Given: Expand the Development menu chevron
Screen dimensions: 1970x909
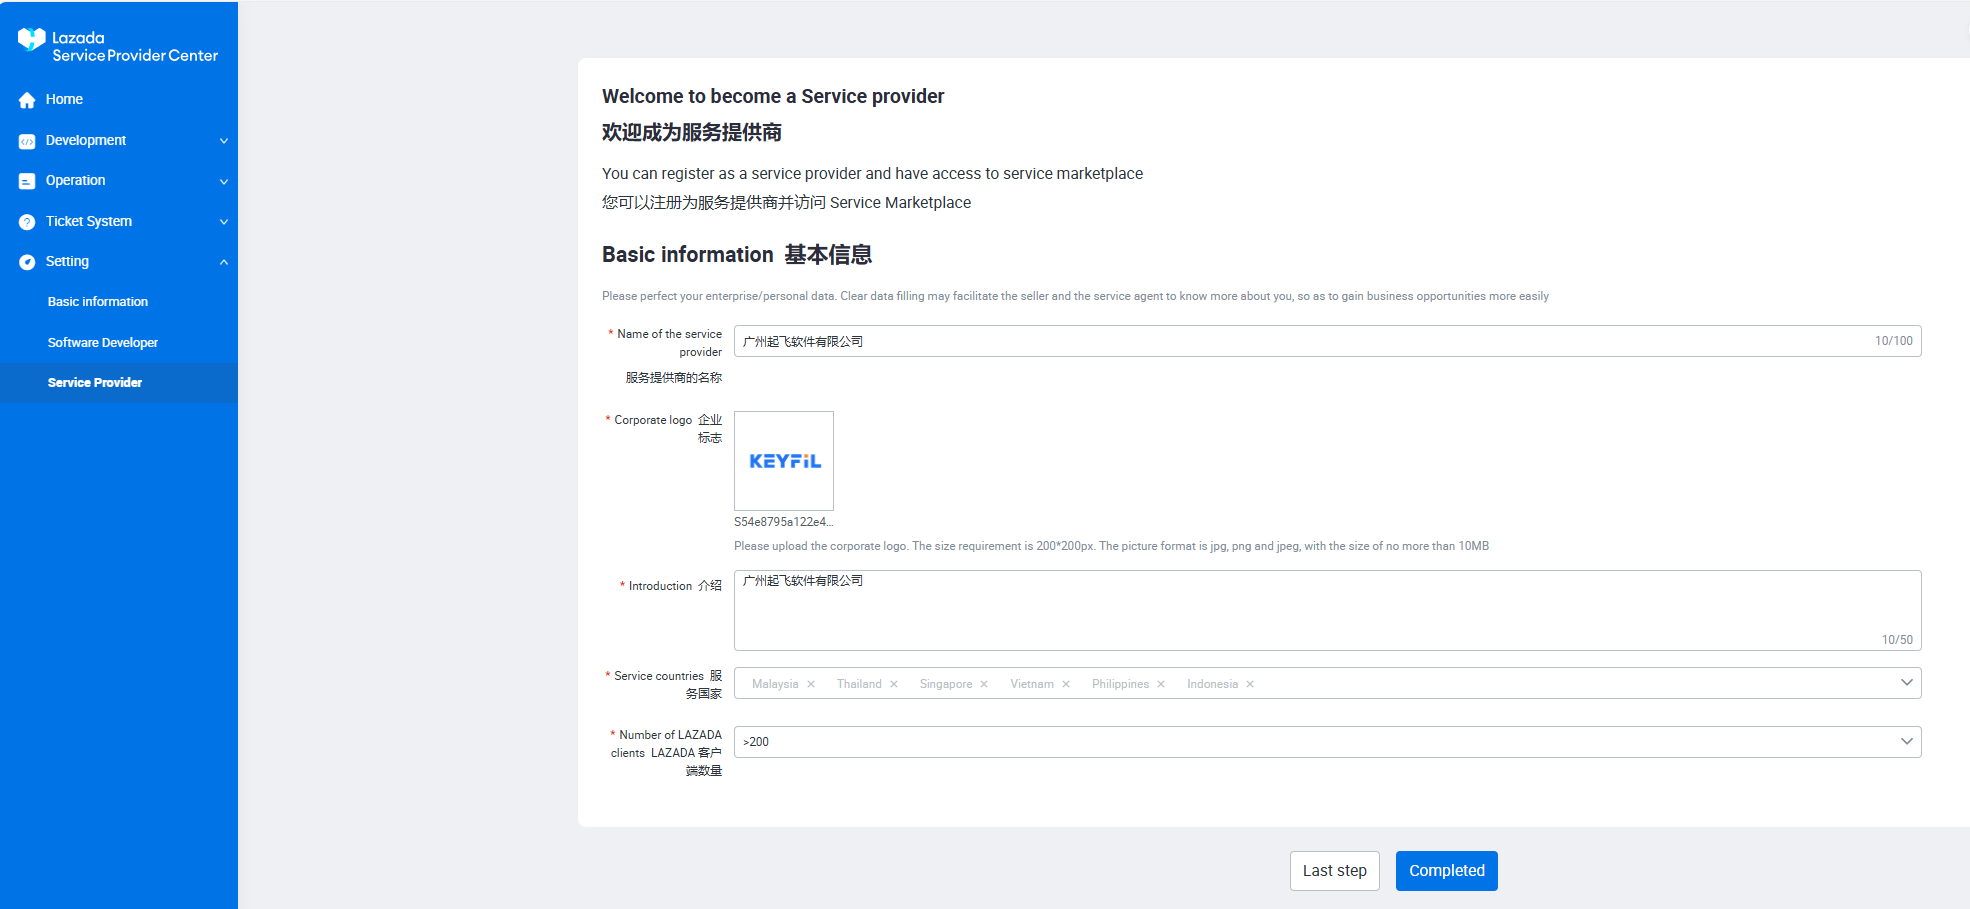Looking at the screenshot, I should click(x=224, y=141).
